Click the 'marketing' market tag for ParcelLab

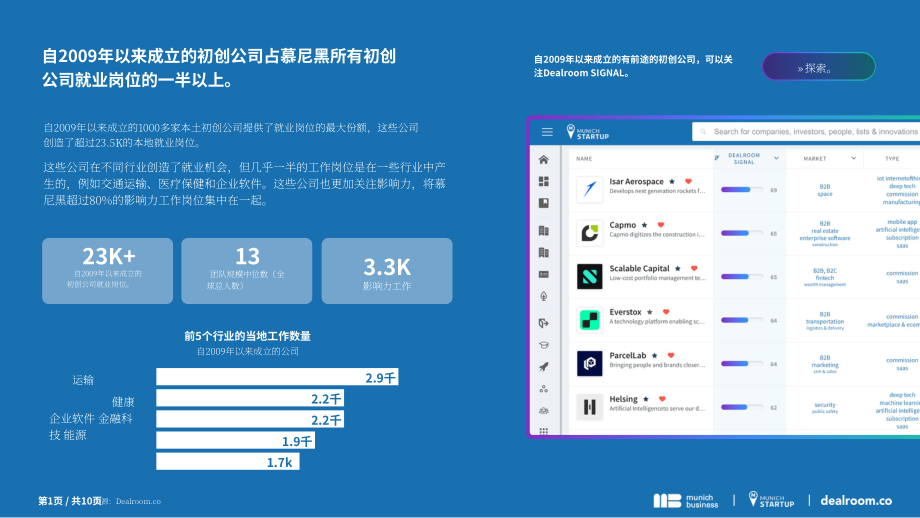tap(825, 365)
